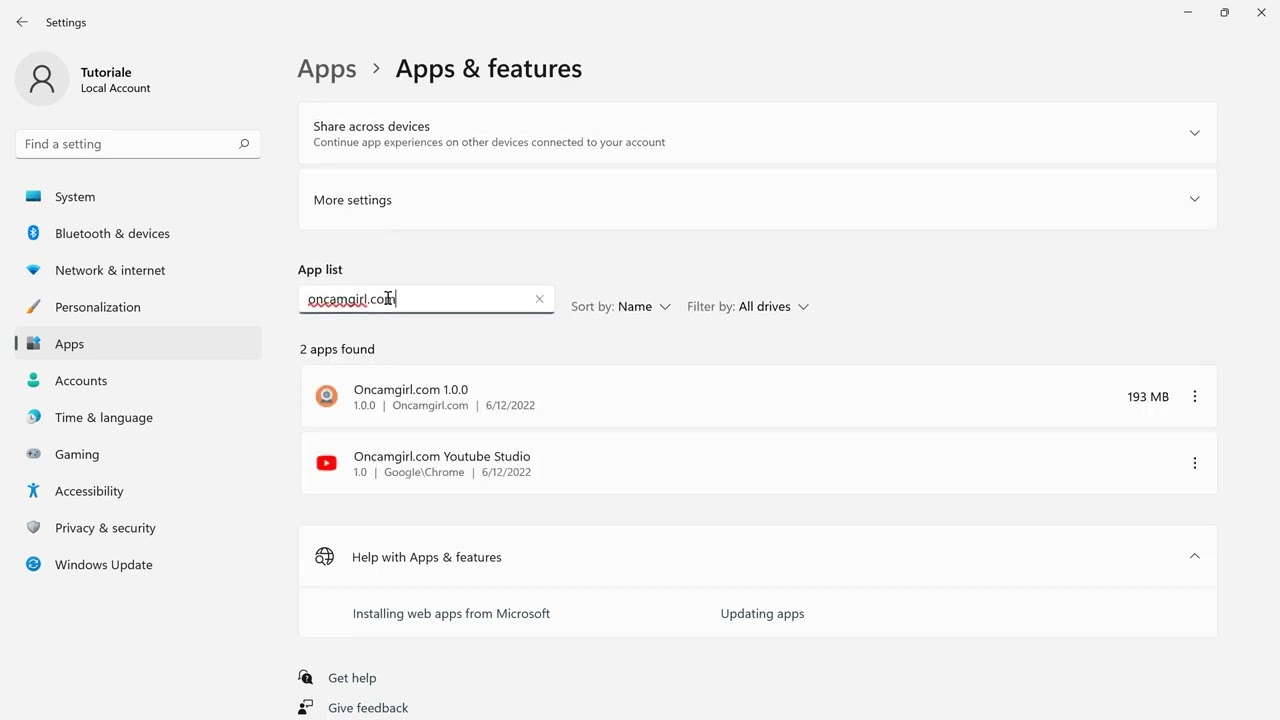The image size is (1280, 720).
Task: Click the search magnifier in Find a setting
Action: pyautogui.click(x=244, y=144)
